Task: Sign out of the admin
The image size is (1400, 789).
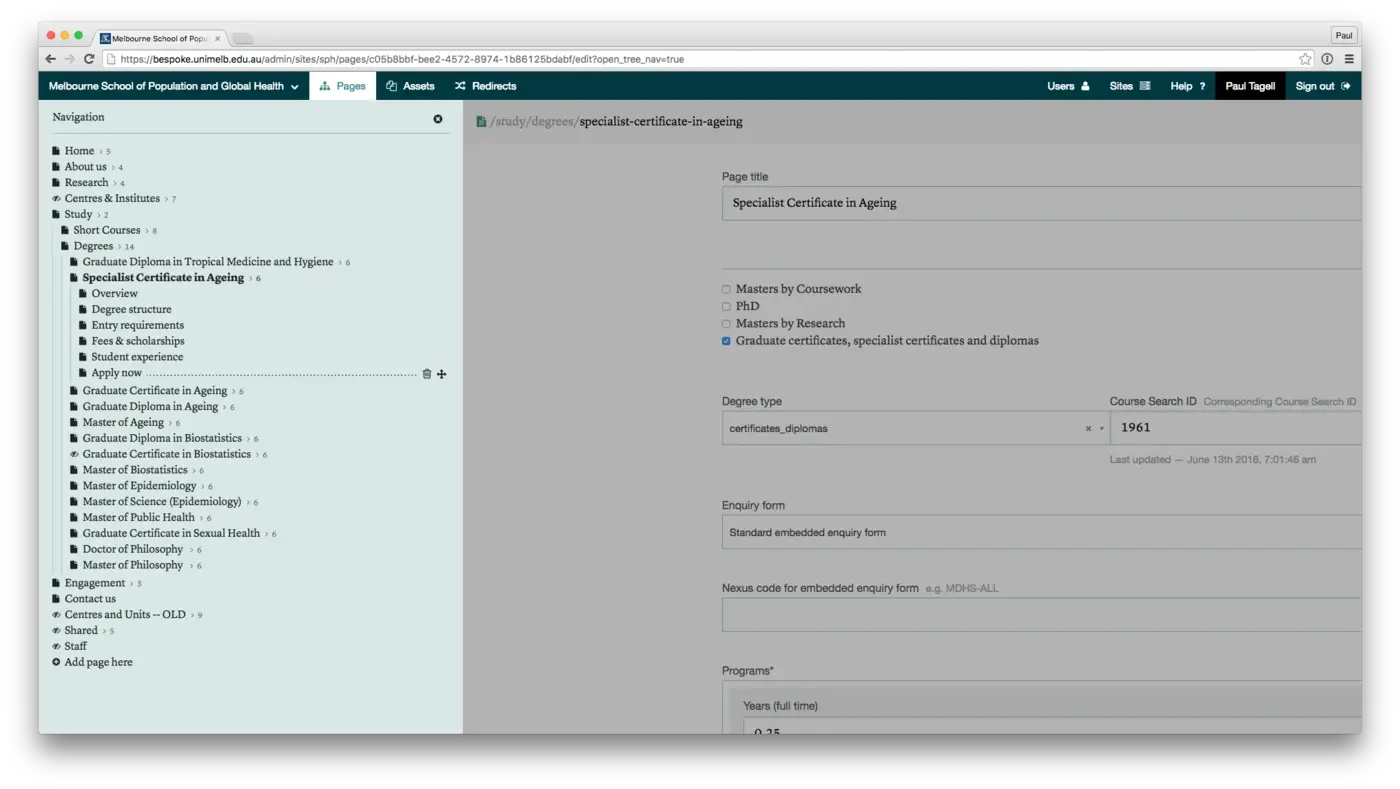Action: pyautogui.click(x=1323, y=86)
